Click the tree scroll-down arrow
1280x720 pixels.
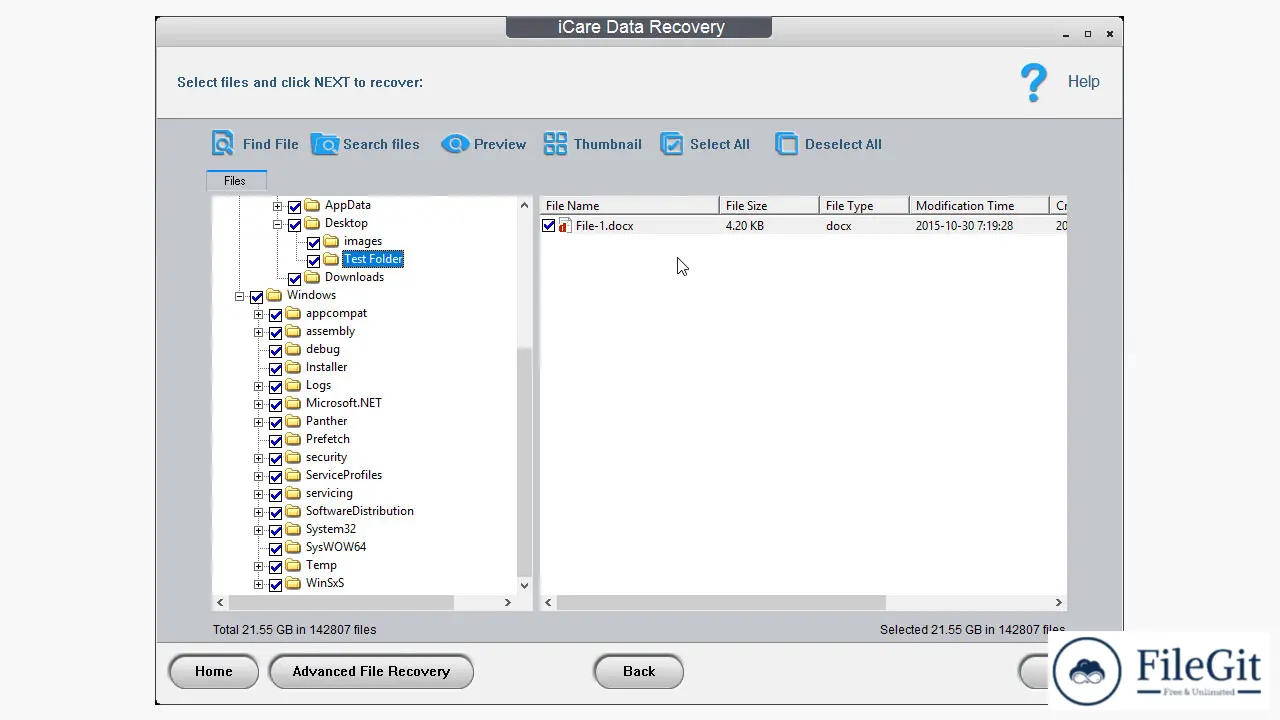(524, 585)
